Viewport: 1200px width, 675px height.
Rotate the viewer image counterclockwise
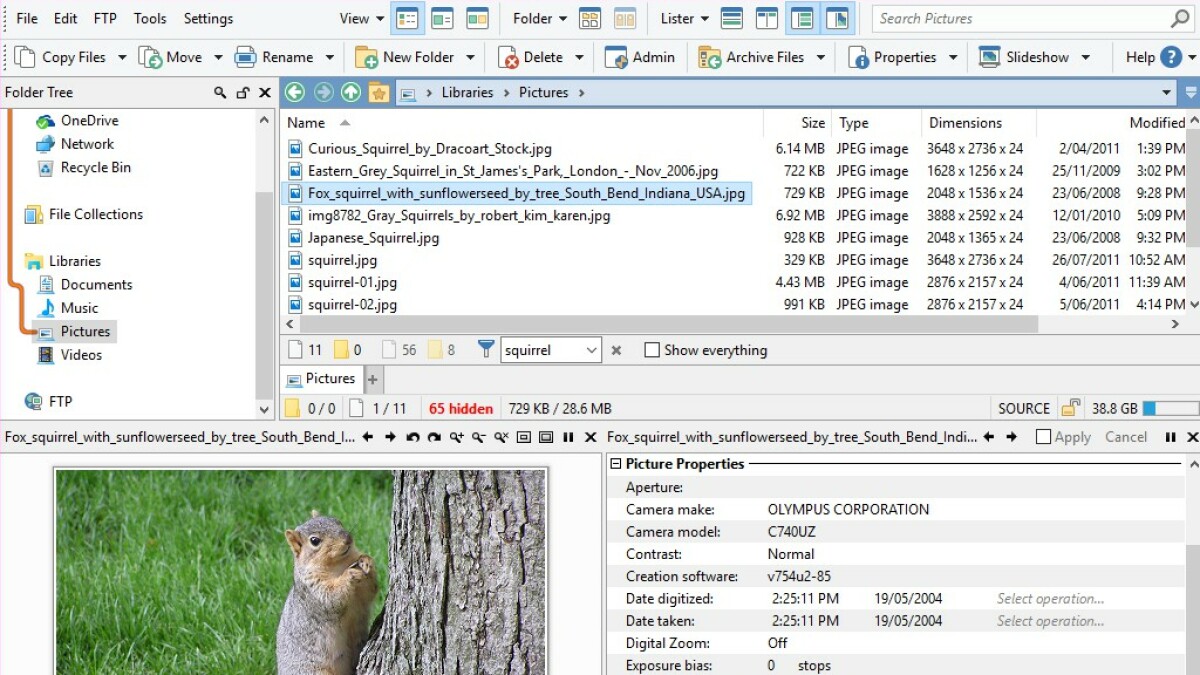click(x=412, y=437)
